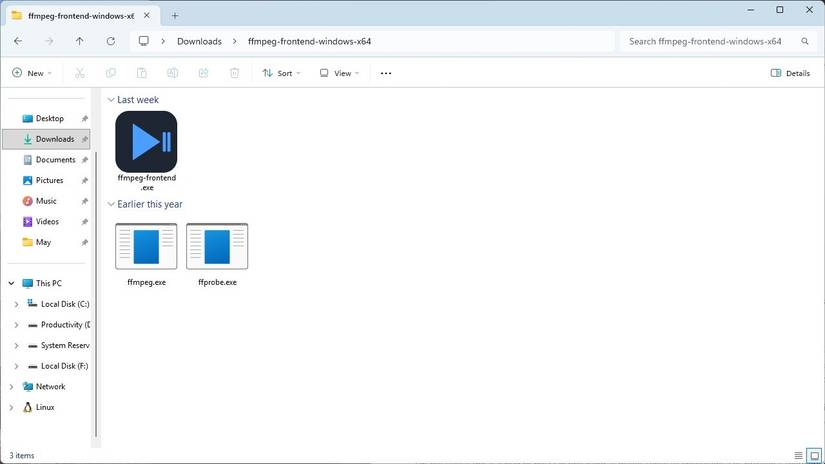Open Pictures in the sidebar
825x464 pixels.
47,180
